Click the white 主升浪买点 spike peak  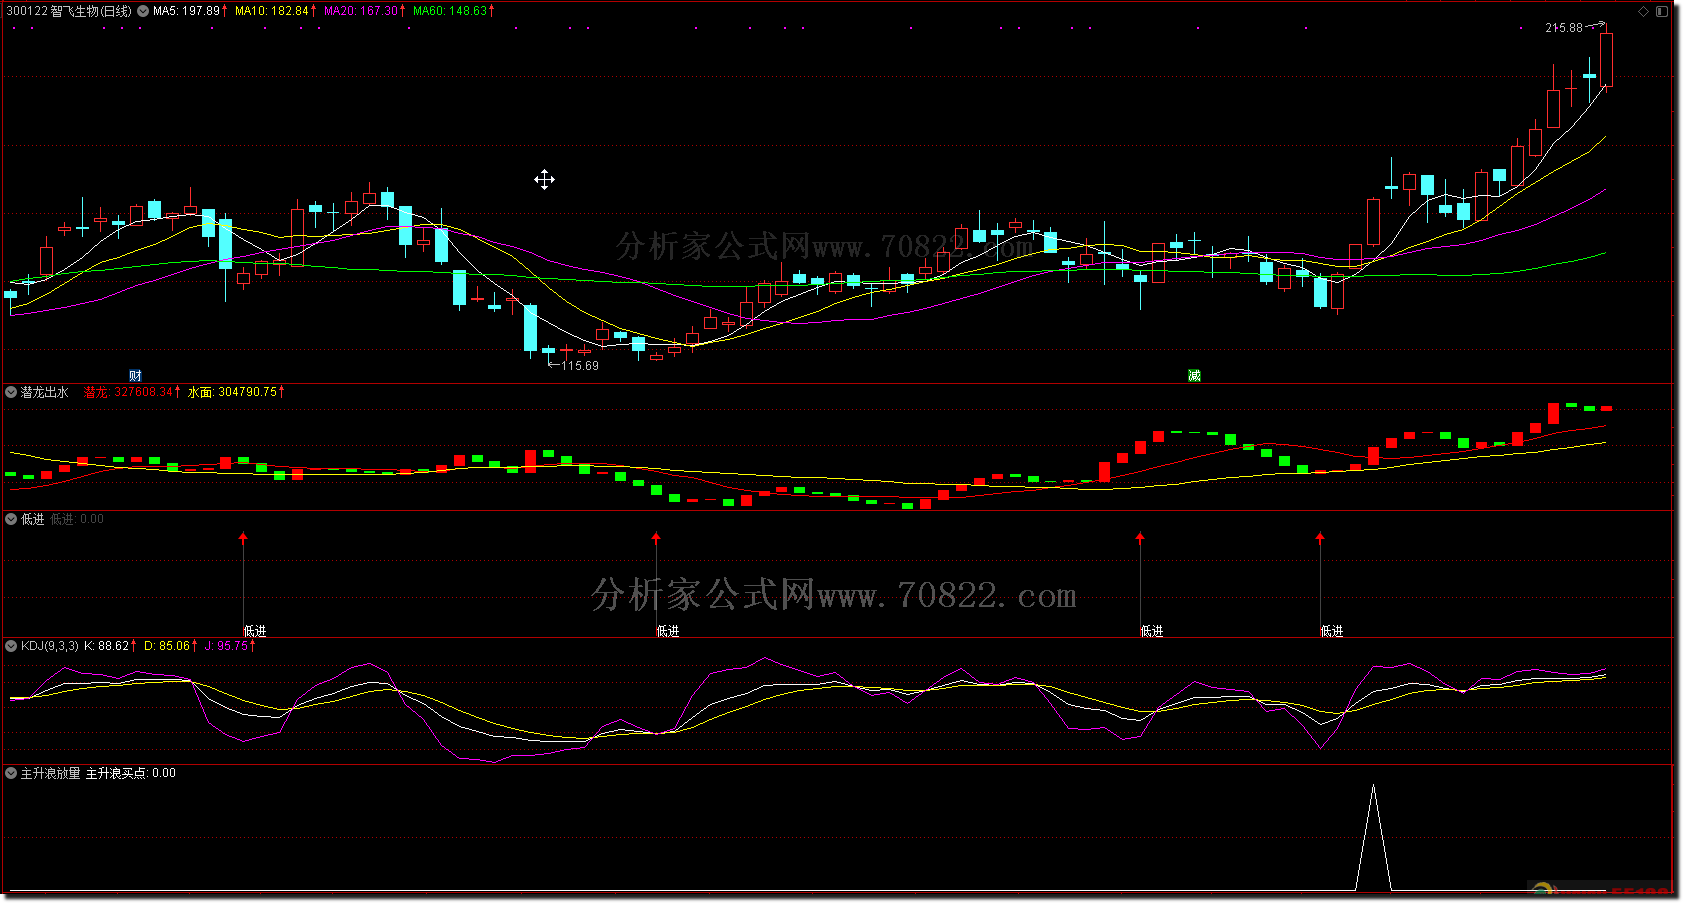[1373, 788]
